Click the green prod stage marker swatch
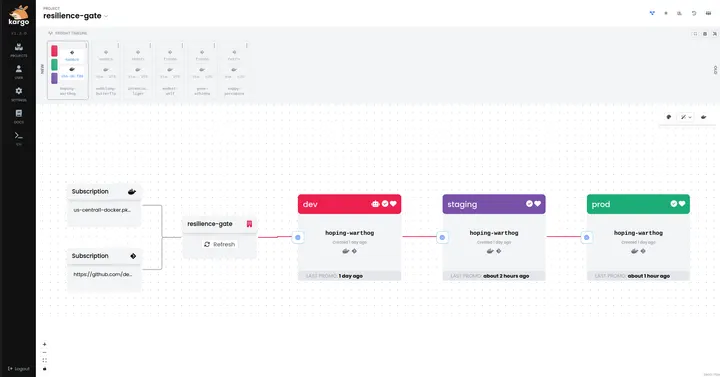Viewport: 720px width, 377px height. pos(54,65)
